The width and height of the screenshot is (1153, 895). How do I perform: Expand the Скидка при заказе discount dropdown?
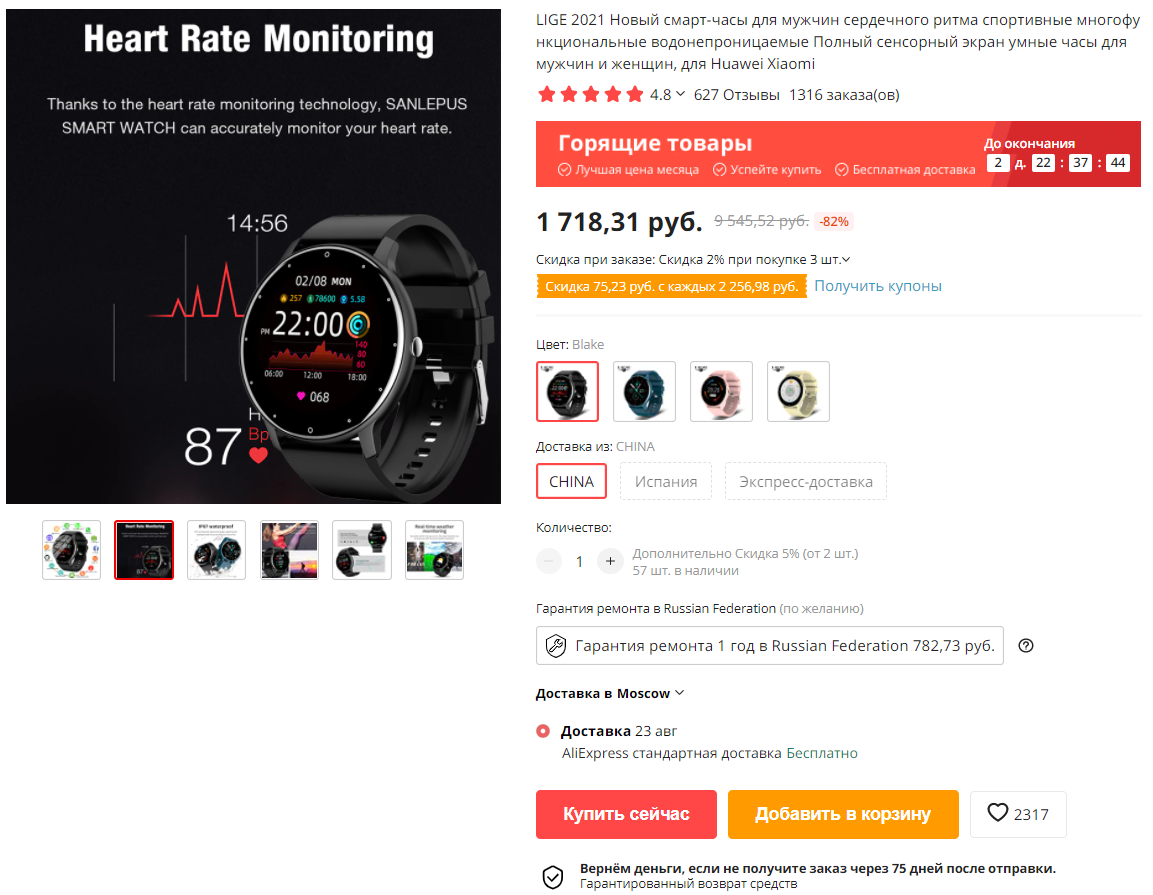[846, 260]
